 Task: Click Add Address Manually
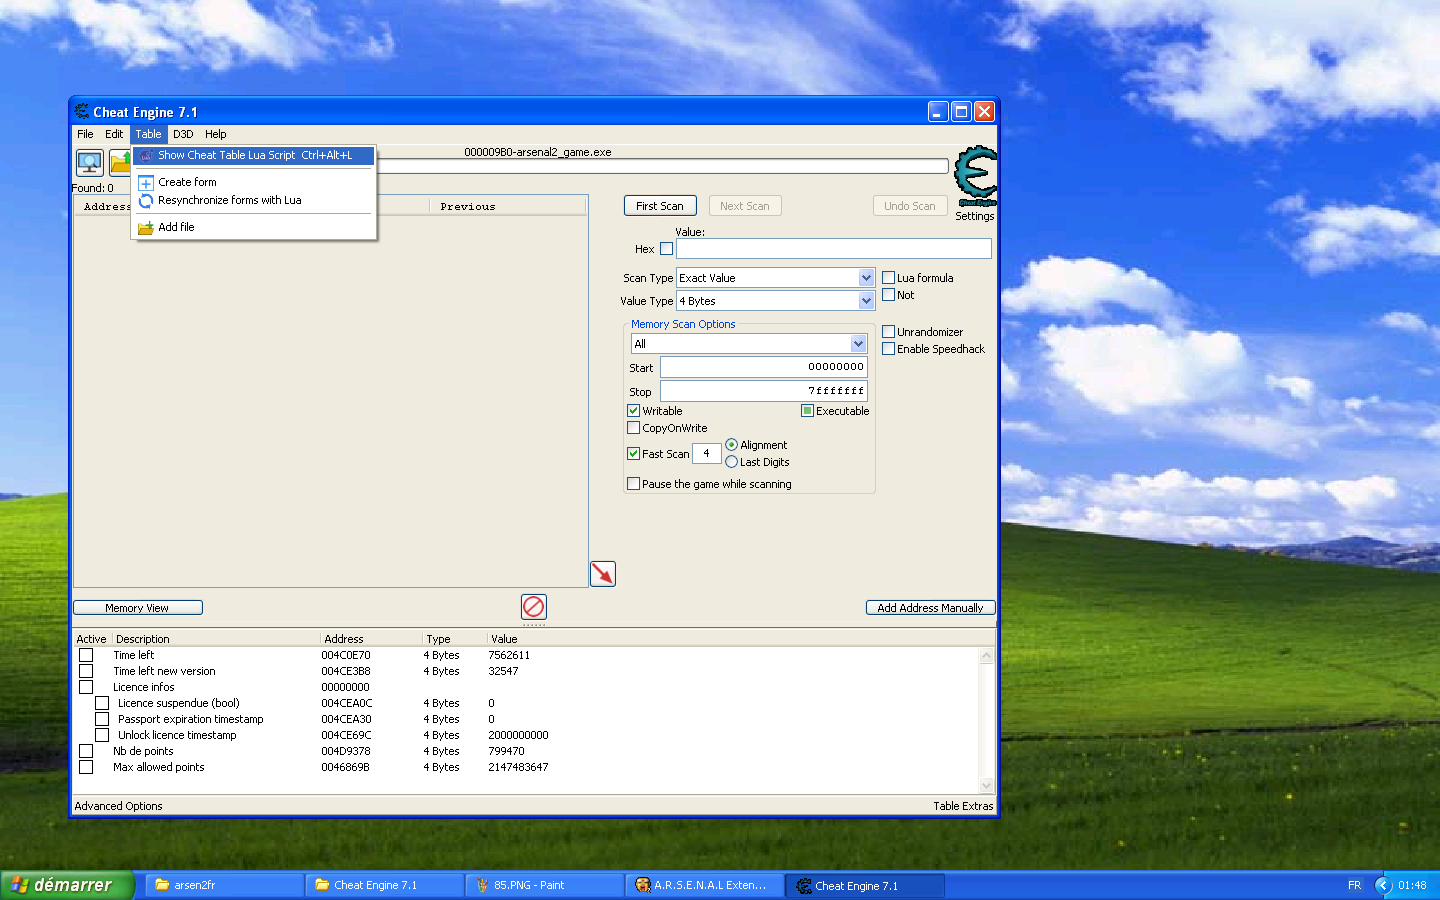[x=930, y=608]
